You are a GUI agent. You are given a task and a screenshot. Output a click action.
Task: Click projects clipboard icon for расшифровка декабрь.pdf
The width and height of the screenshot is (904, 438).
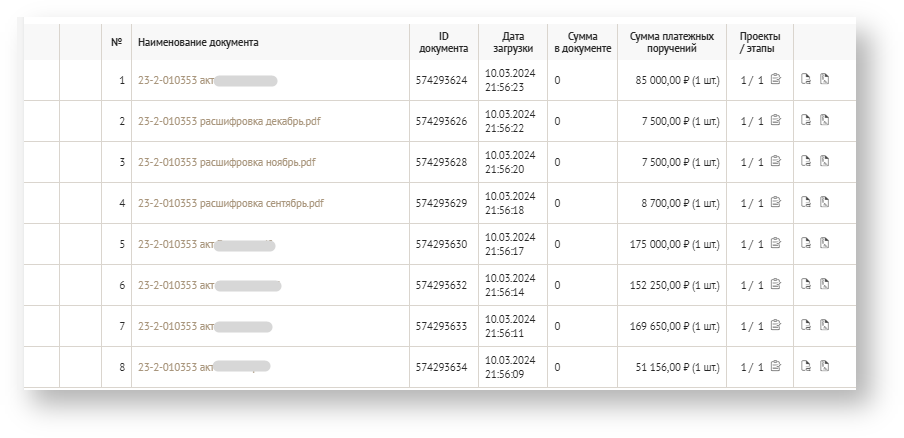(775, 121)
